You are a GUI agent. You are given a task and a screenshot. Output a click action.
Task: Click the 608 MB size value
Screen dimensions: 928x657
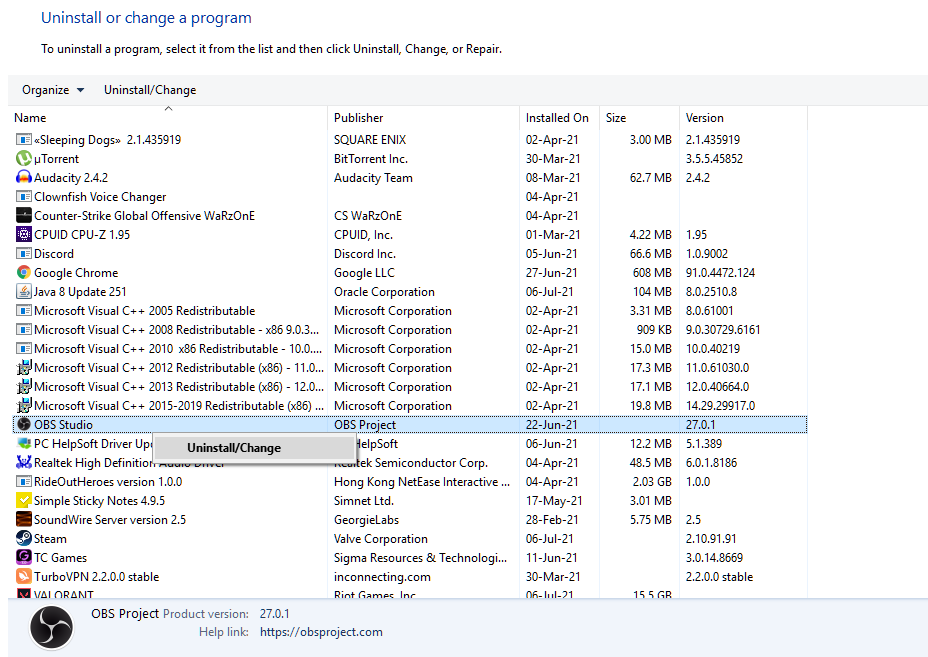coord(652,273)
